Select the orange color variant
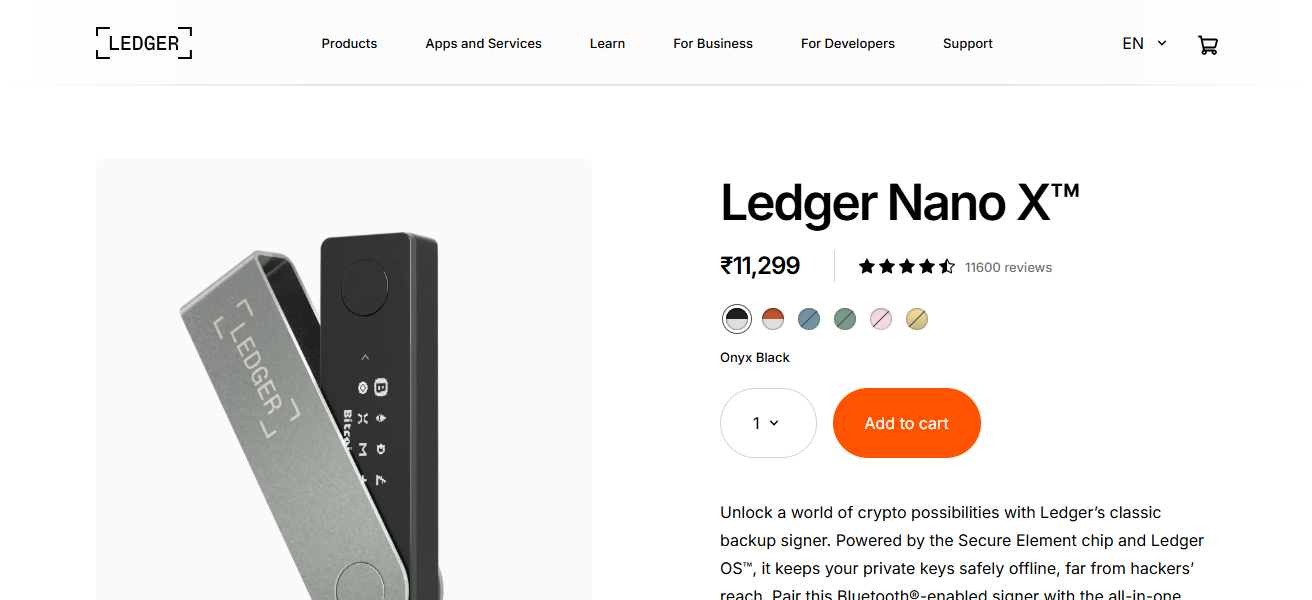 click(x=772, y=318)
